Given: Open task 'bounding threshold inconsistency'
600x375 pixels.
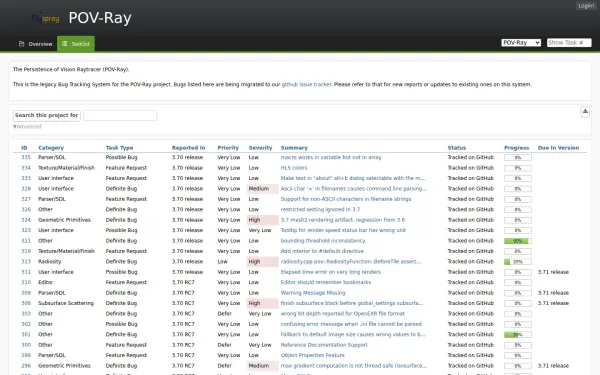Looking at the screenshot, I should pos(323,241).
